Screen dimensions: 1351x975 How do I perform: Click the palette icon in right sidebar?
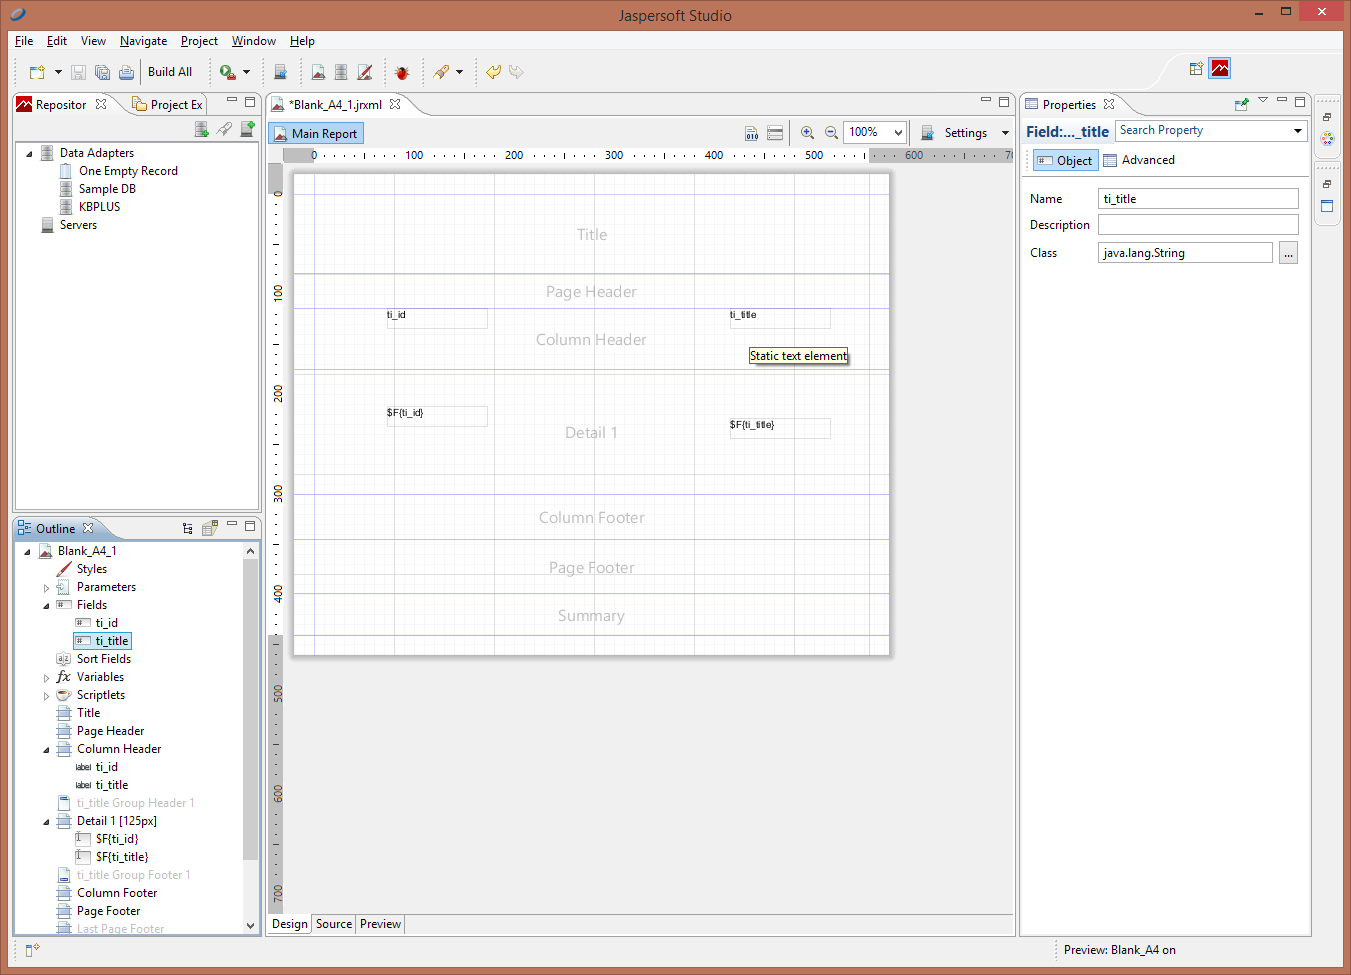tap(1327, 139)
